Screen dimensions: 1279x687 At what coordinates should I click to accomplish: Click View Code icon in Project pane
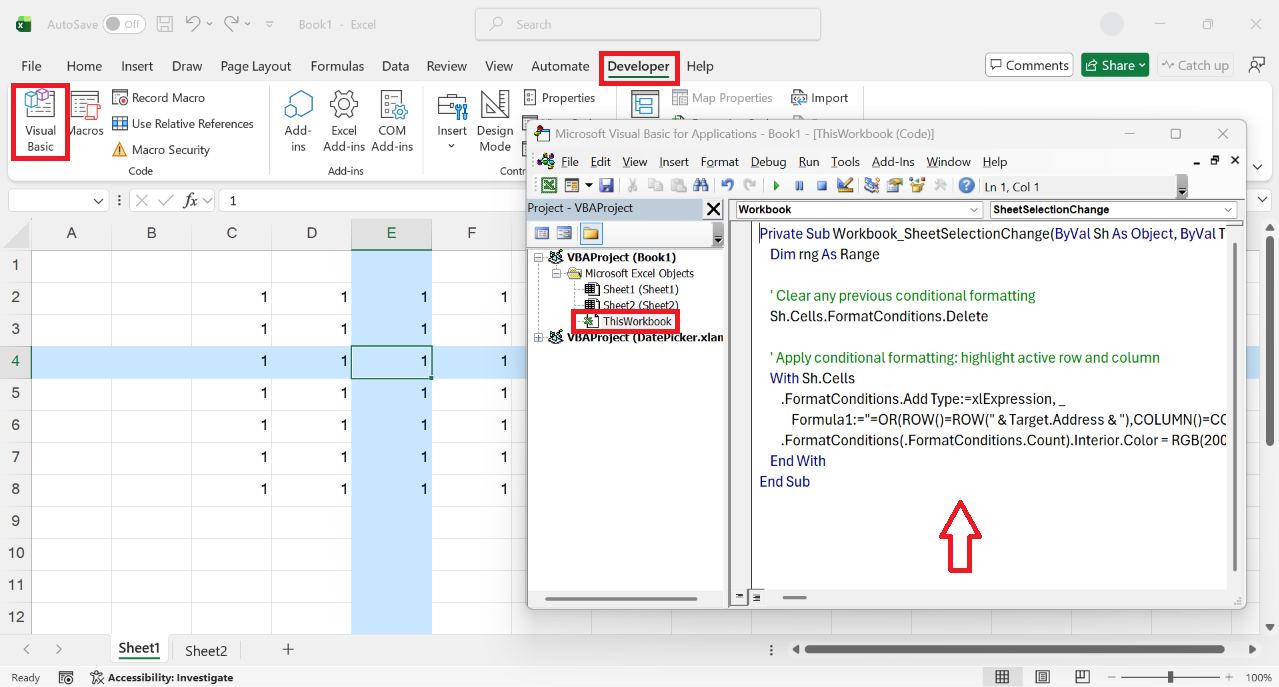click(x=542, y=233)
